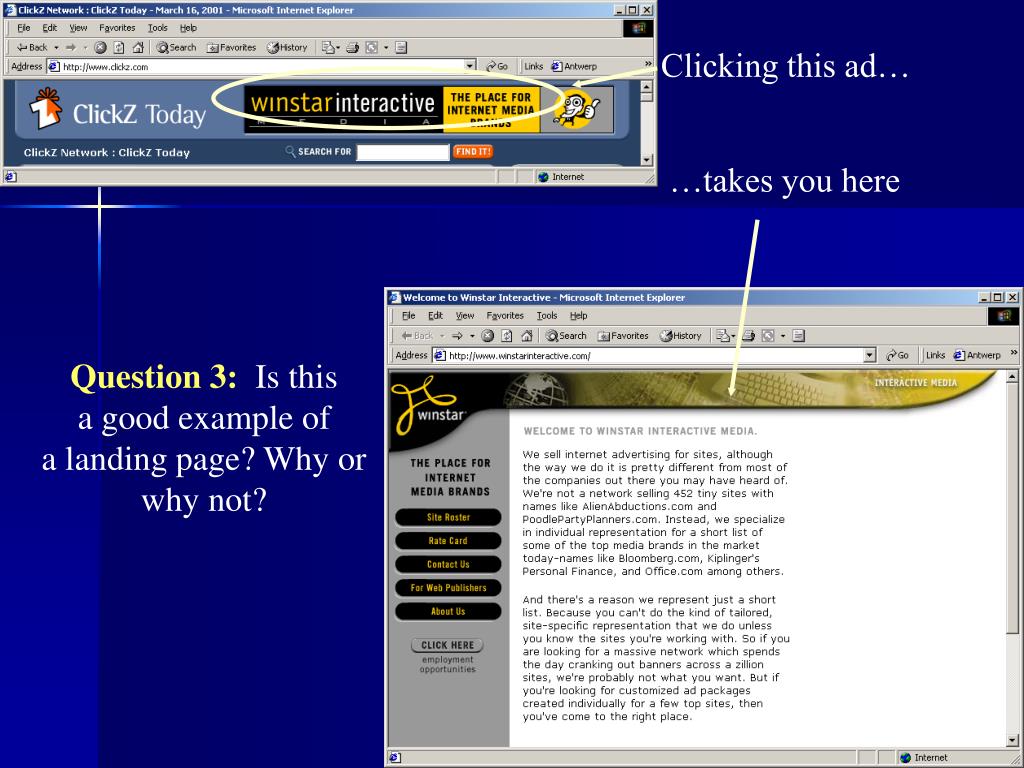Click Go button in Winstar browser
Image resolution: width=1024 pixels, height=768 pixels.
(897, 355)
